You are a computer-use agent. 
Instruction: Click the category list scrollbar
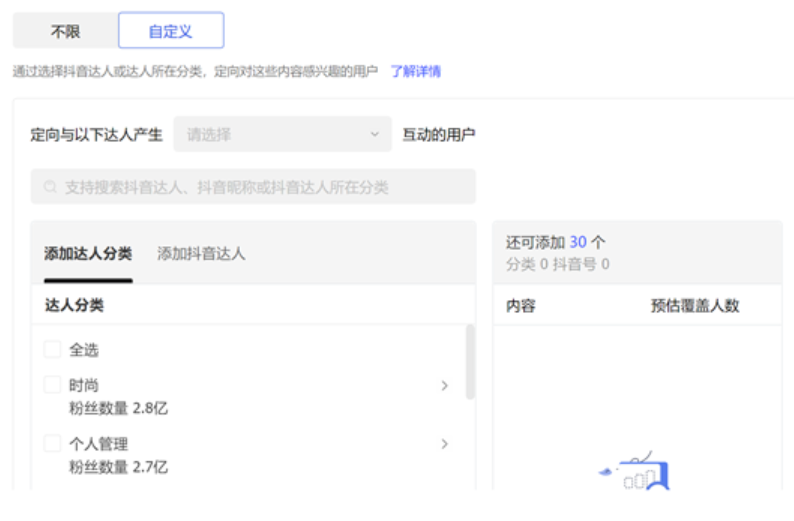point(470,362)
